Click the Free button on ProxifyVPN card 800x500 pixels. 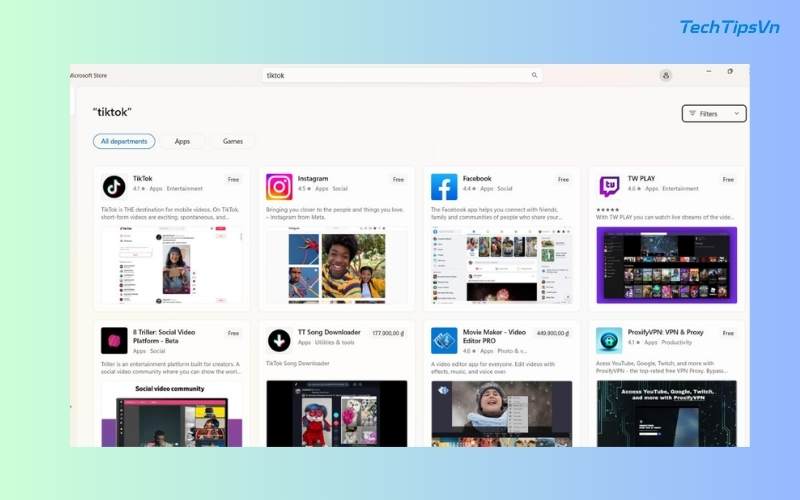click(x=728, y=333)
